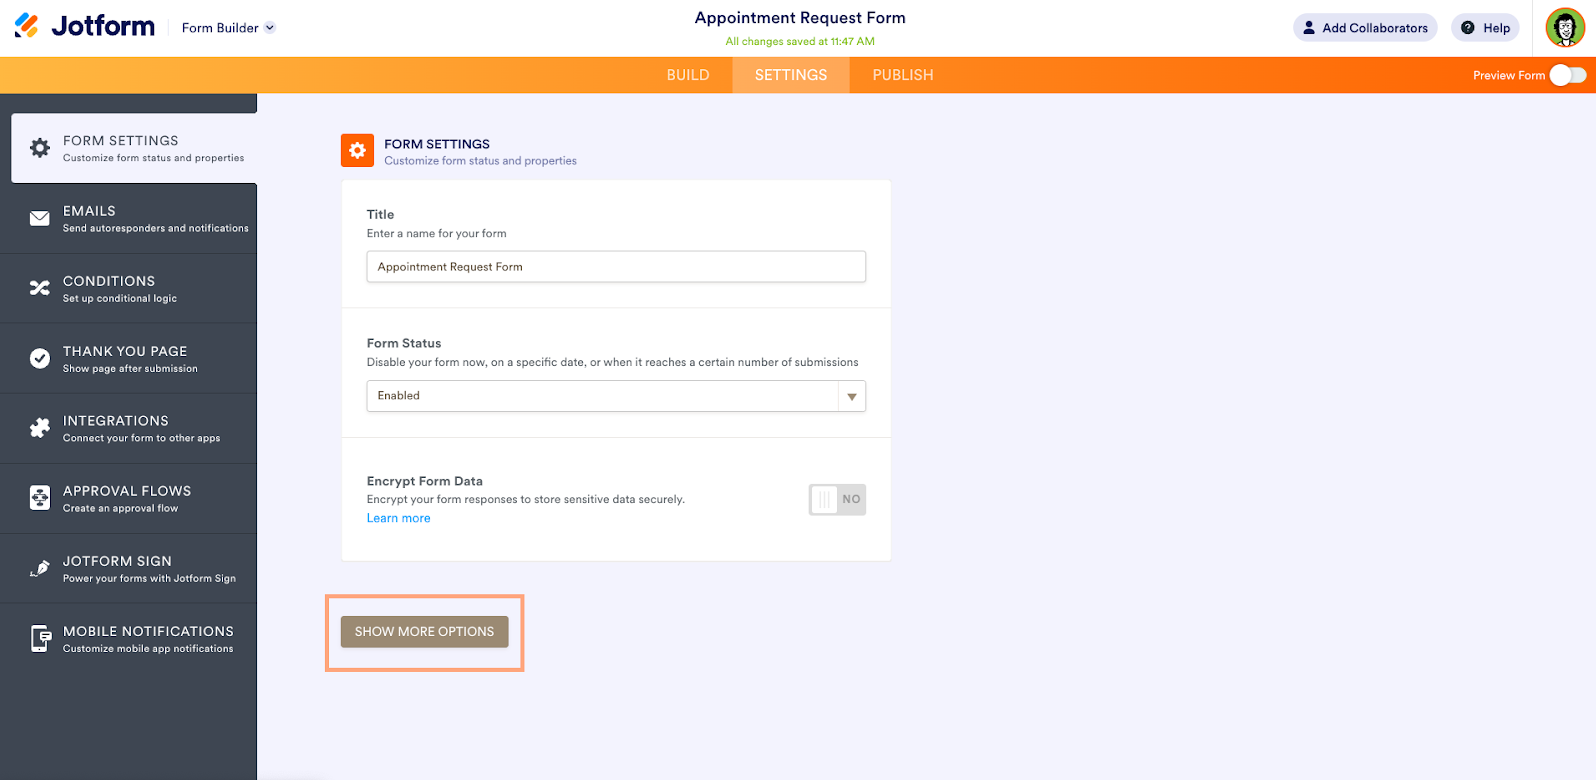Click the Thank You Page checkmark icon
1596x780 pixels.
40,358
